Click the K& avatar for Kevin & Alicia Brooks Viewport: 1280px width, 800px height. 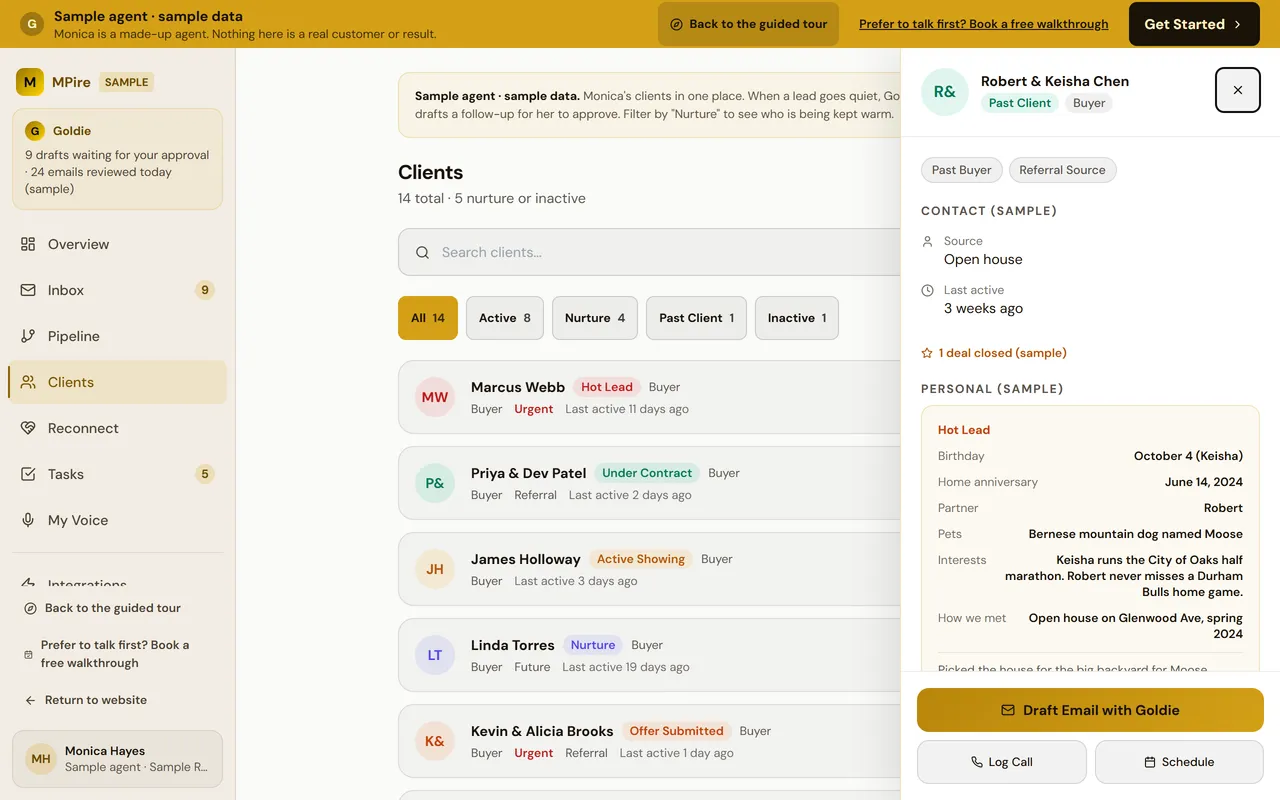(435, 741)
